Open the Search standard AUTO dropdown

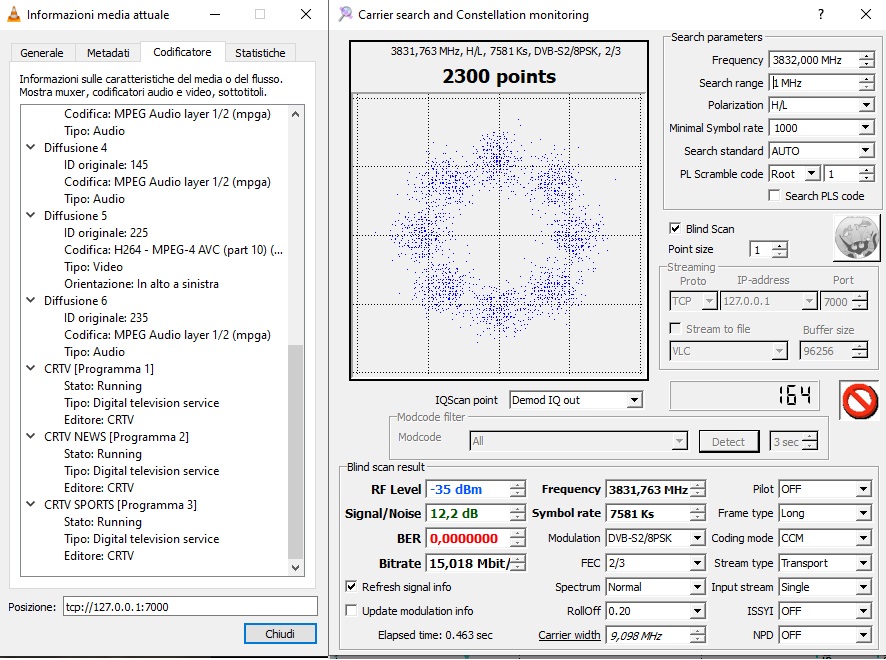(x=866, y=151)
